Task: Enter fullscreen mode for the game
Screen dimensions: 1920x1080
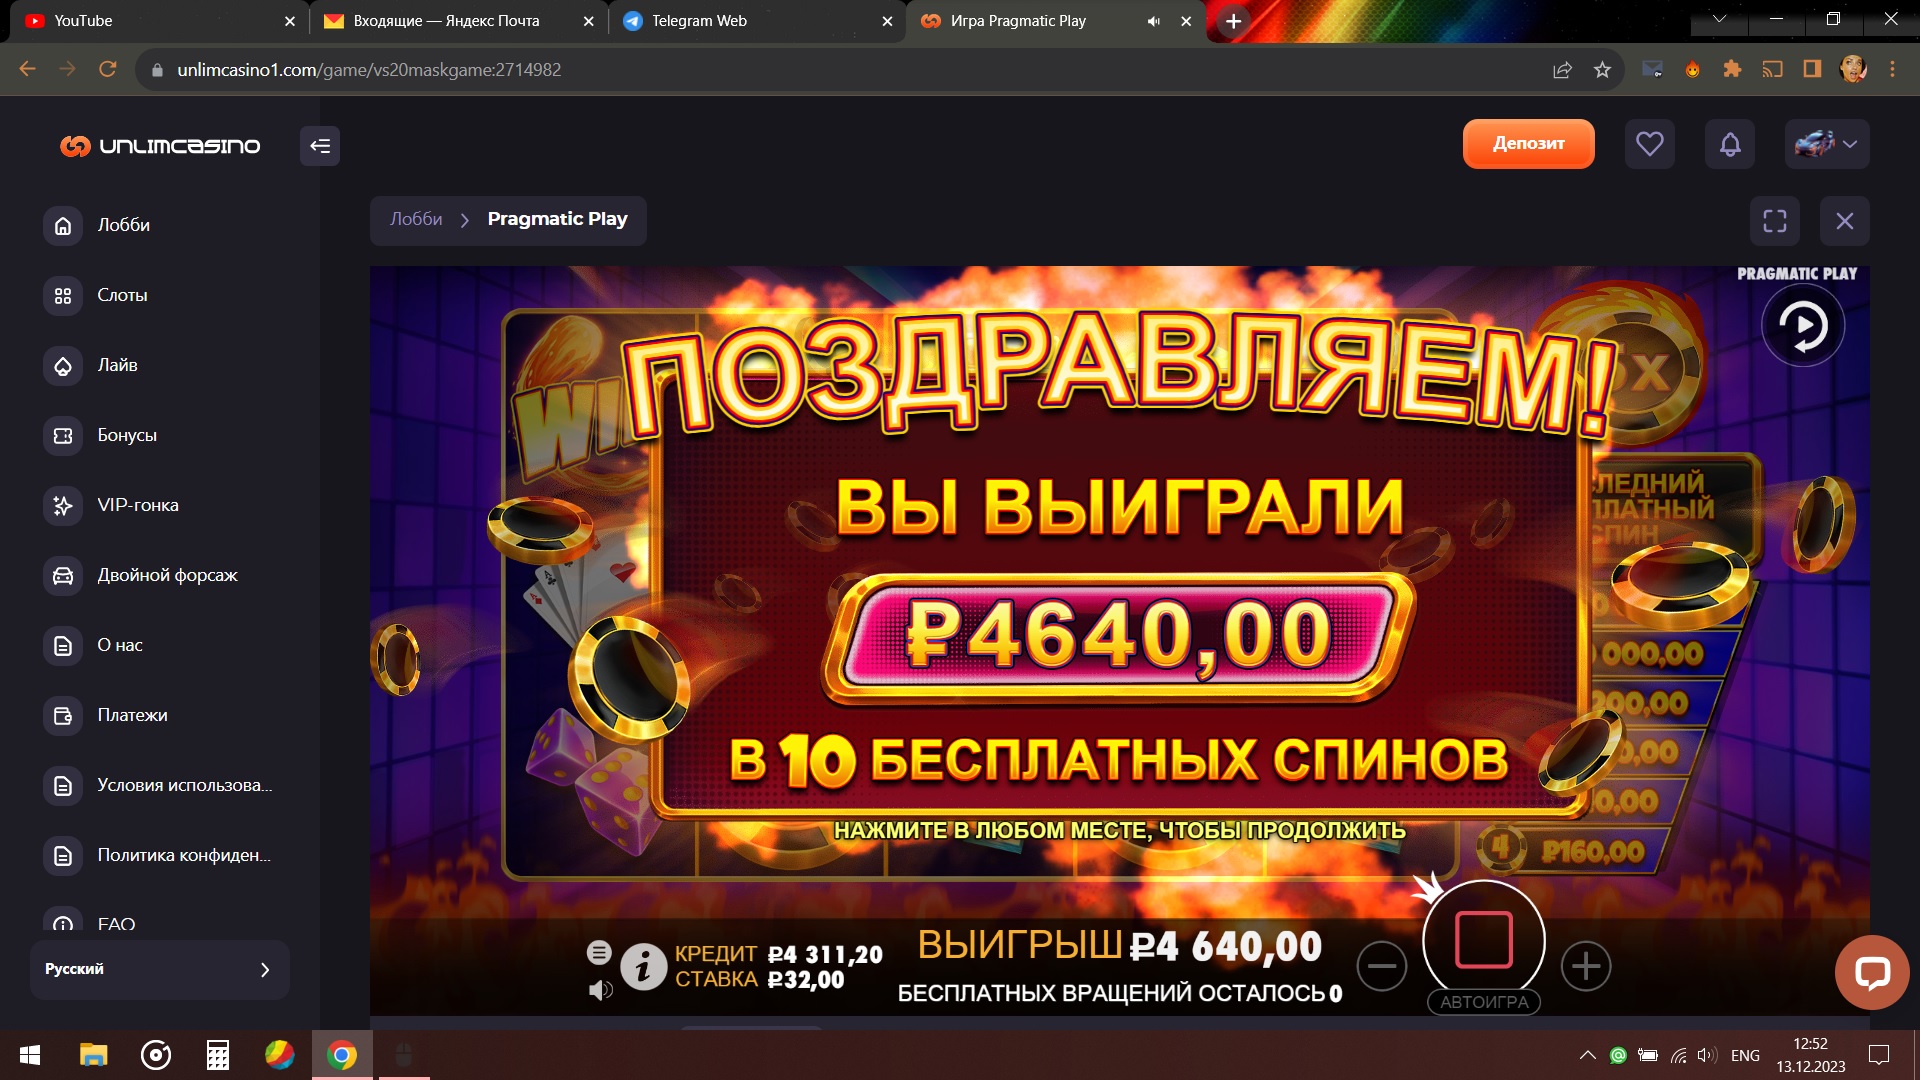Action: coord(1775,221)
